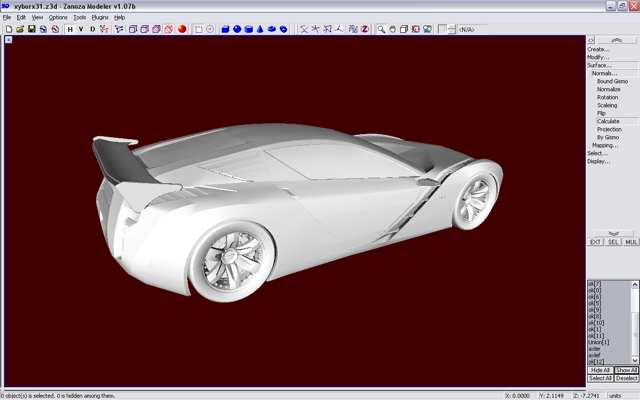Toggle the H mode button

(x=69, y=29)
